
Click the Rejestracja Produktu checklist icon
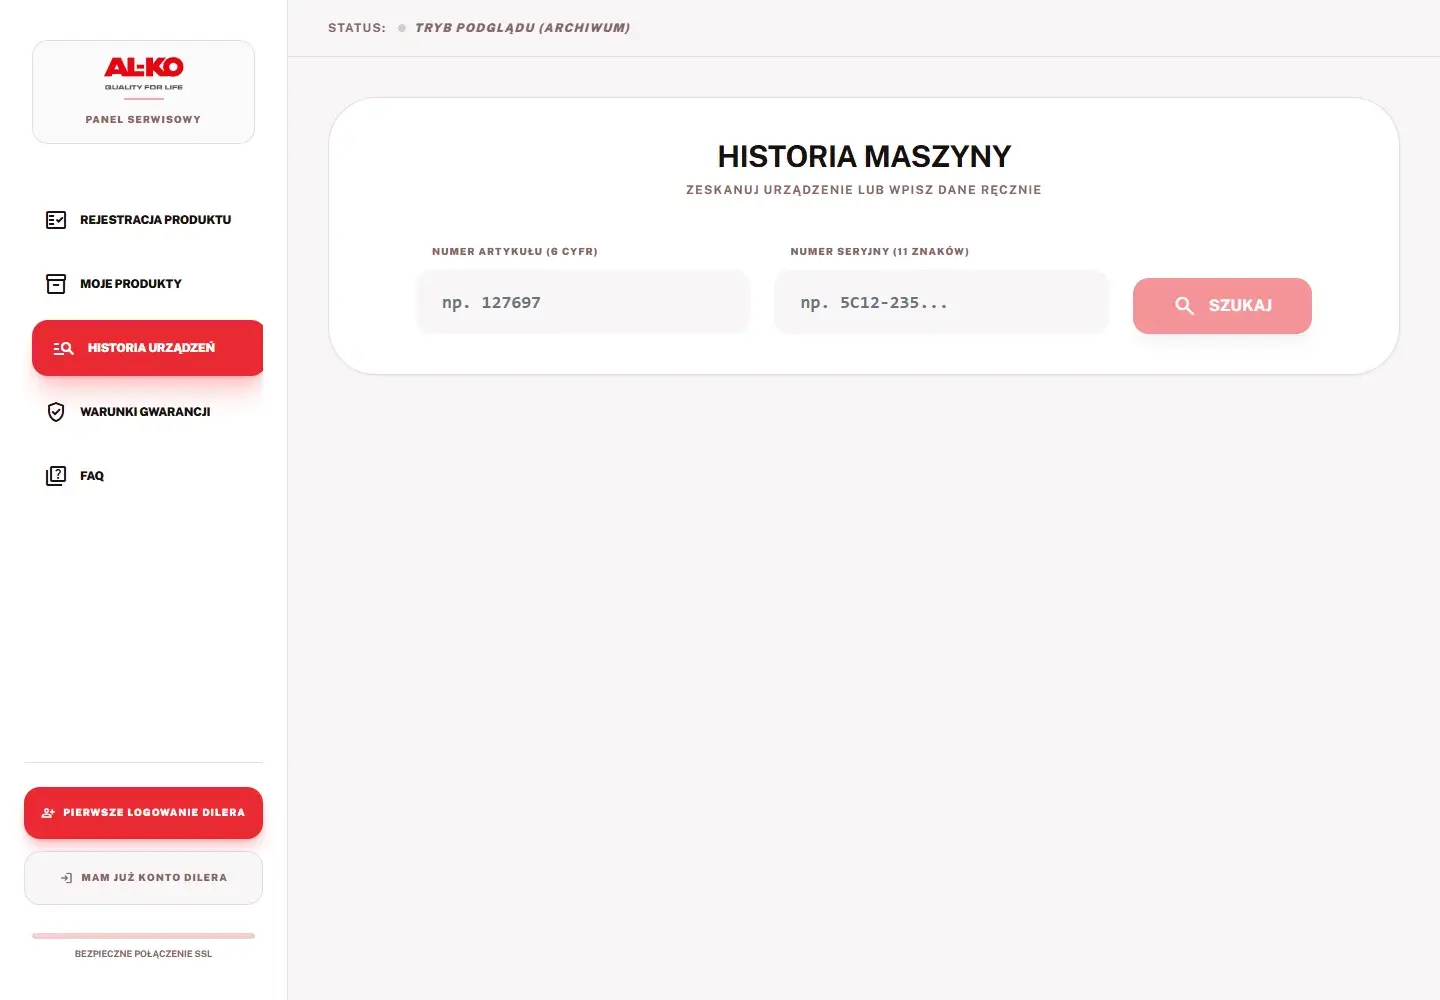click(x=56, y=220)
